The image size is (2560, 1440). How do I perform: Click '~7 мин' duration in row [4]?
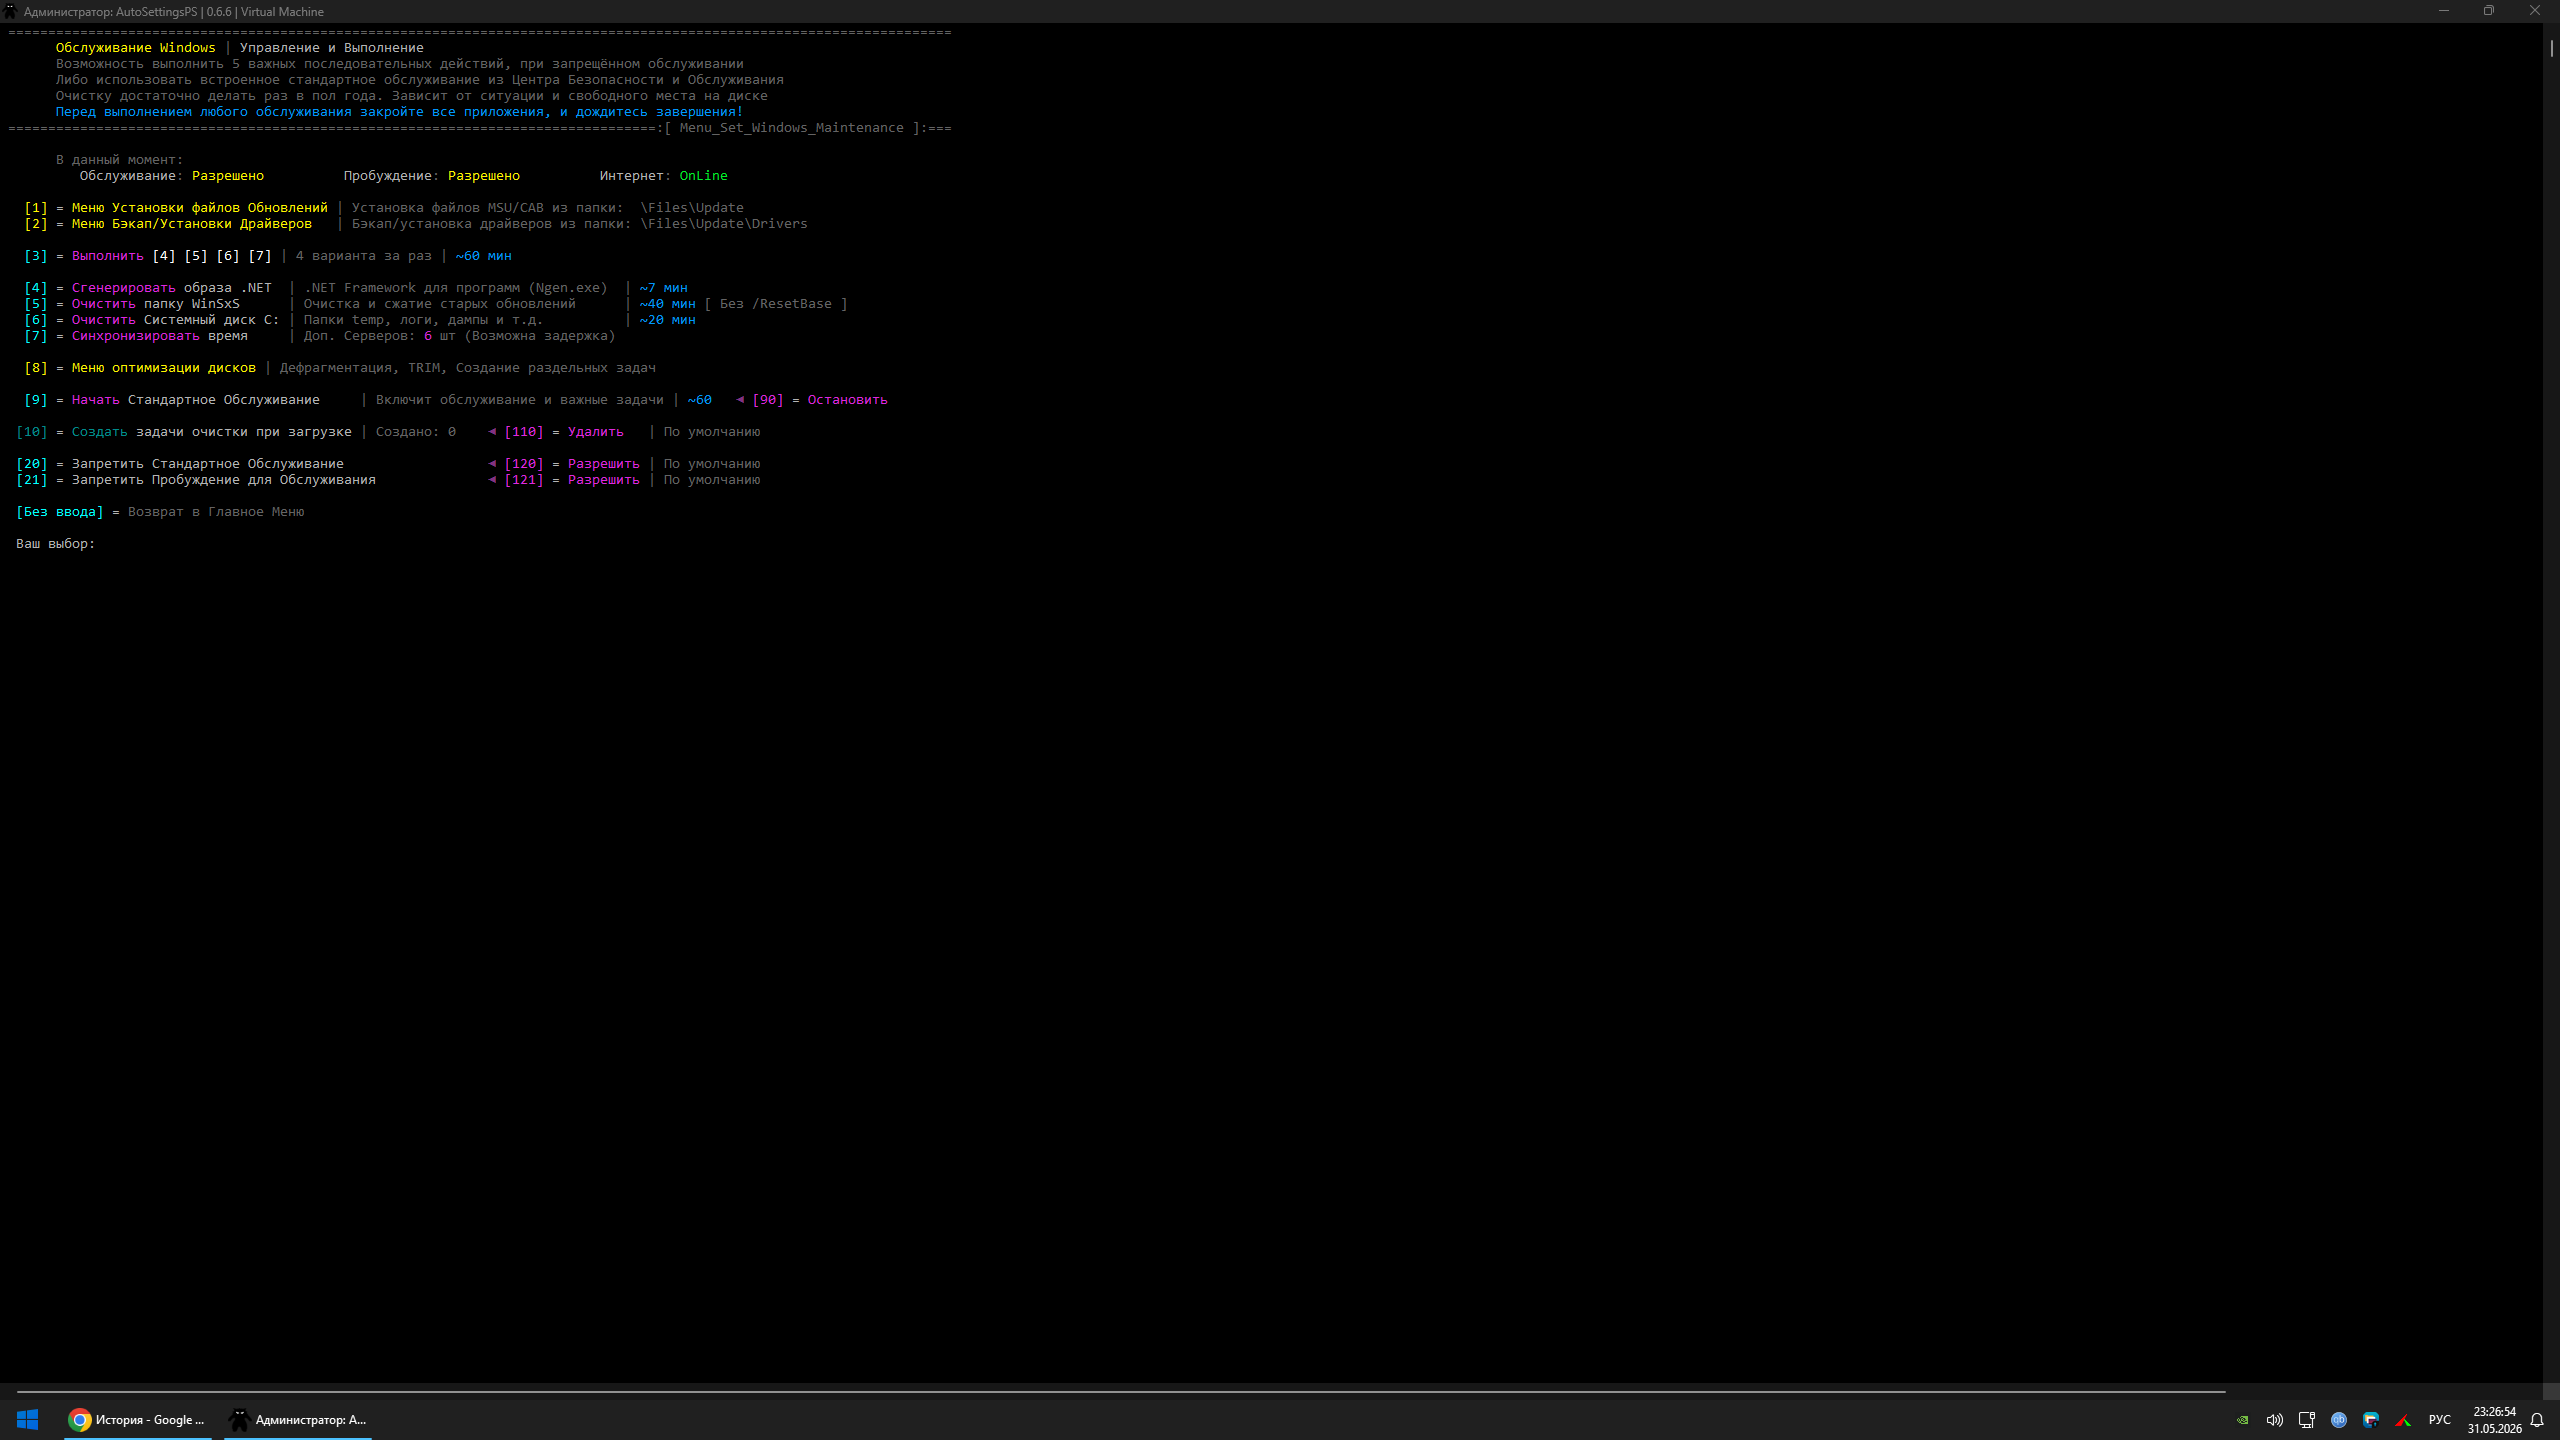pyautogui.click(x=664, y=288)
